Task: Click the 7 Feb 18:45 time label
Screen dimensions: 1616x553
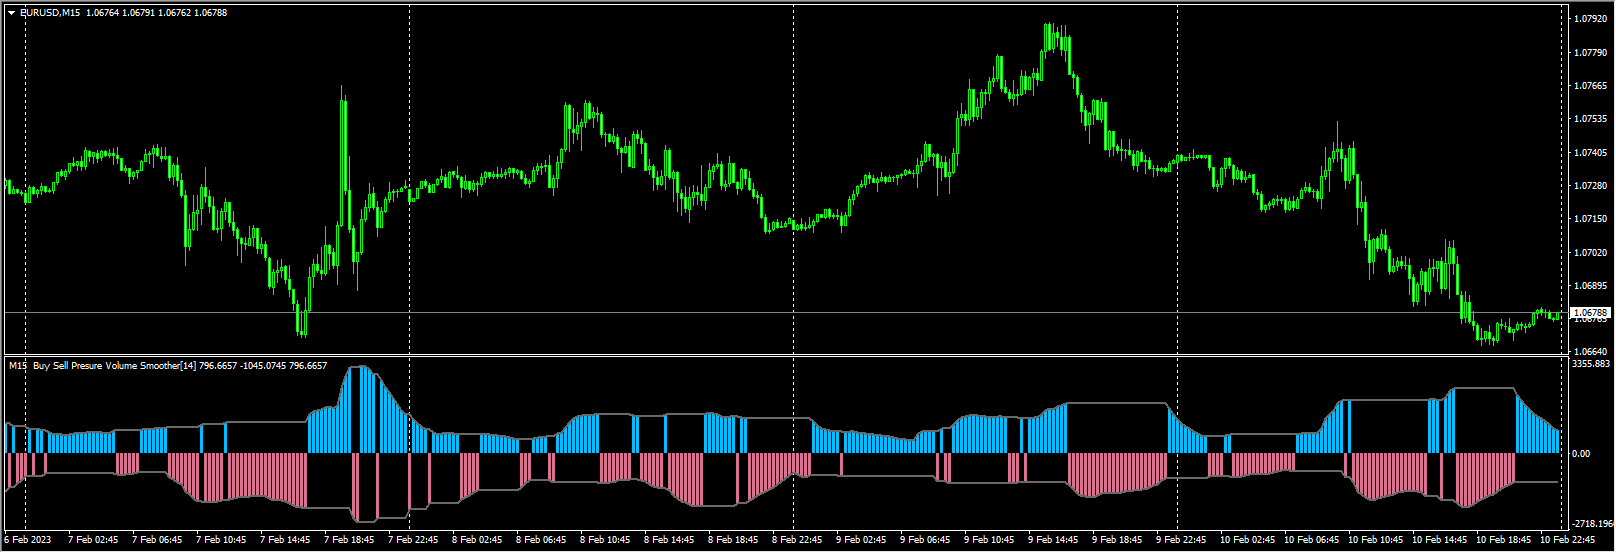Action: (x=349, y=540)
